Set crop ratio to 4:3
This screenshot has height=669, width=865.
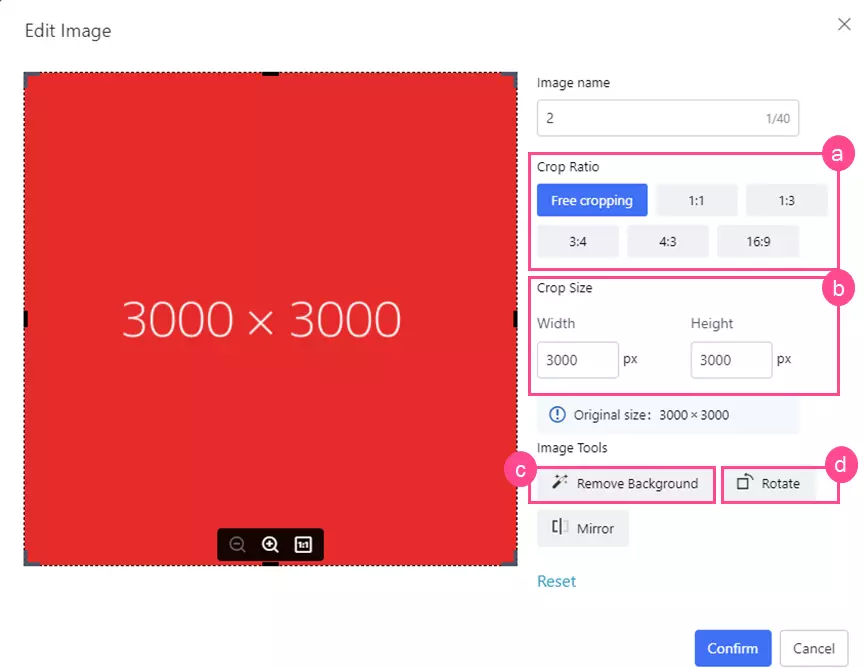[x=667, y=241]
